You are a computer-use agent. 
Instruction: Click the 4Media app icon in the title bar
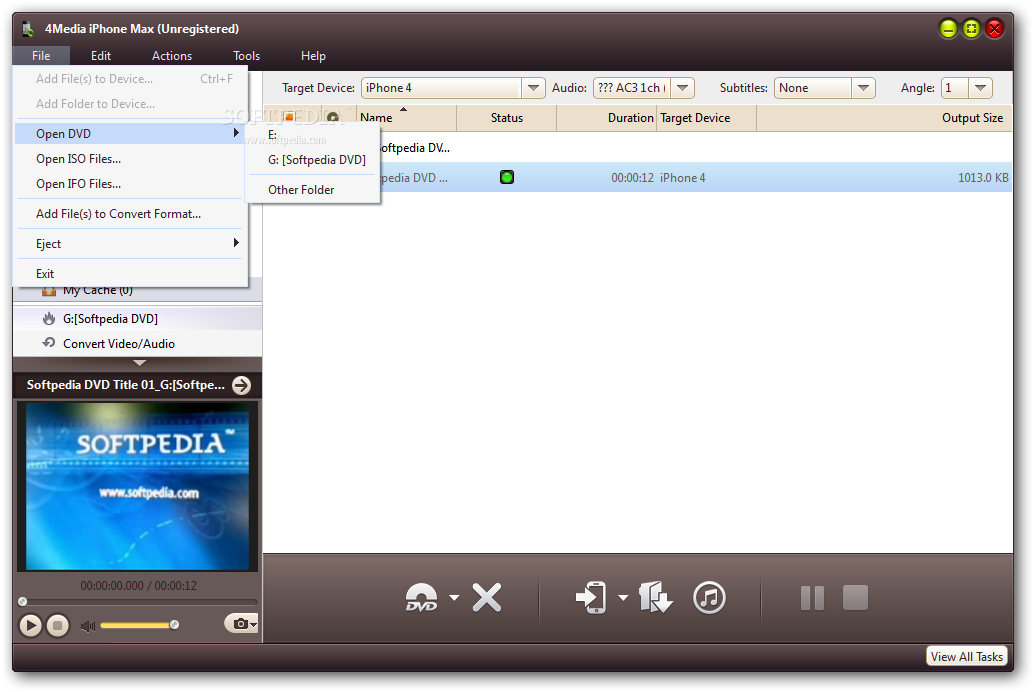[x=28, y=29]
